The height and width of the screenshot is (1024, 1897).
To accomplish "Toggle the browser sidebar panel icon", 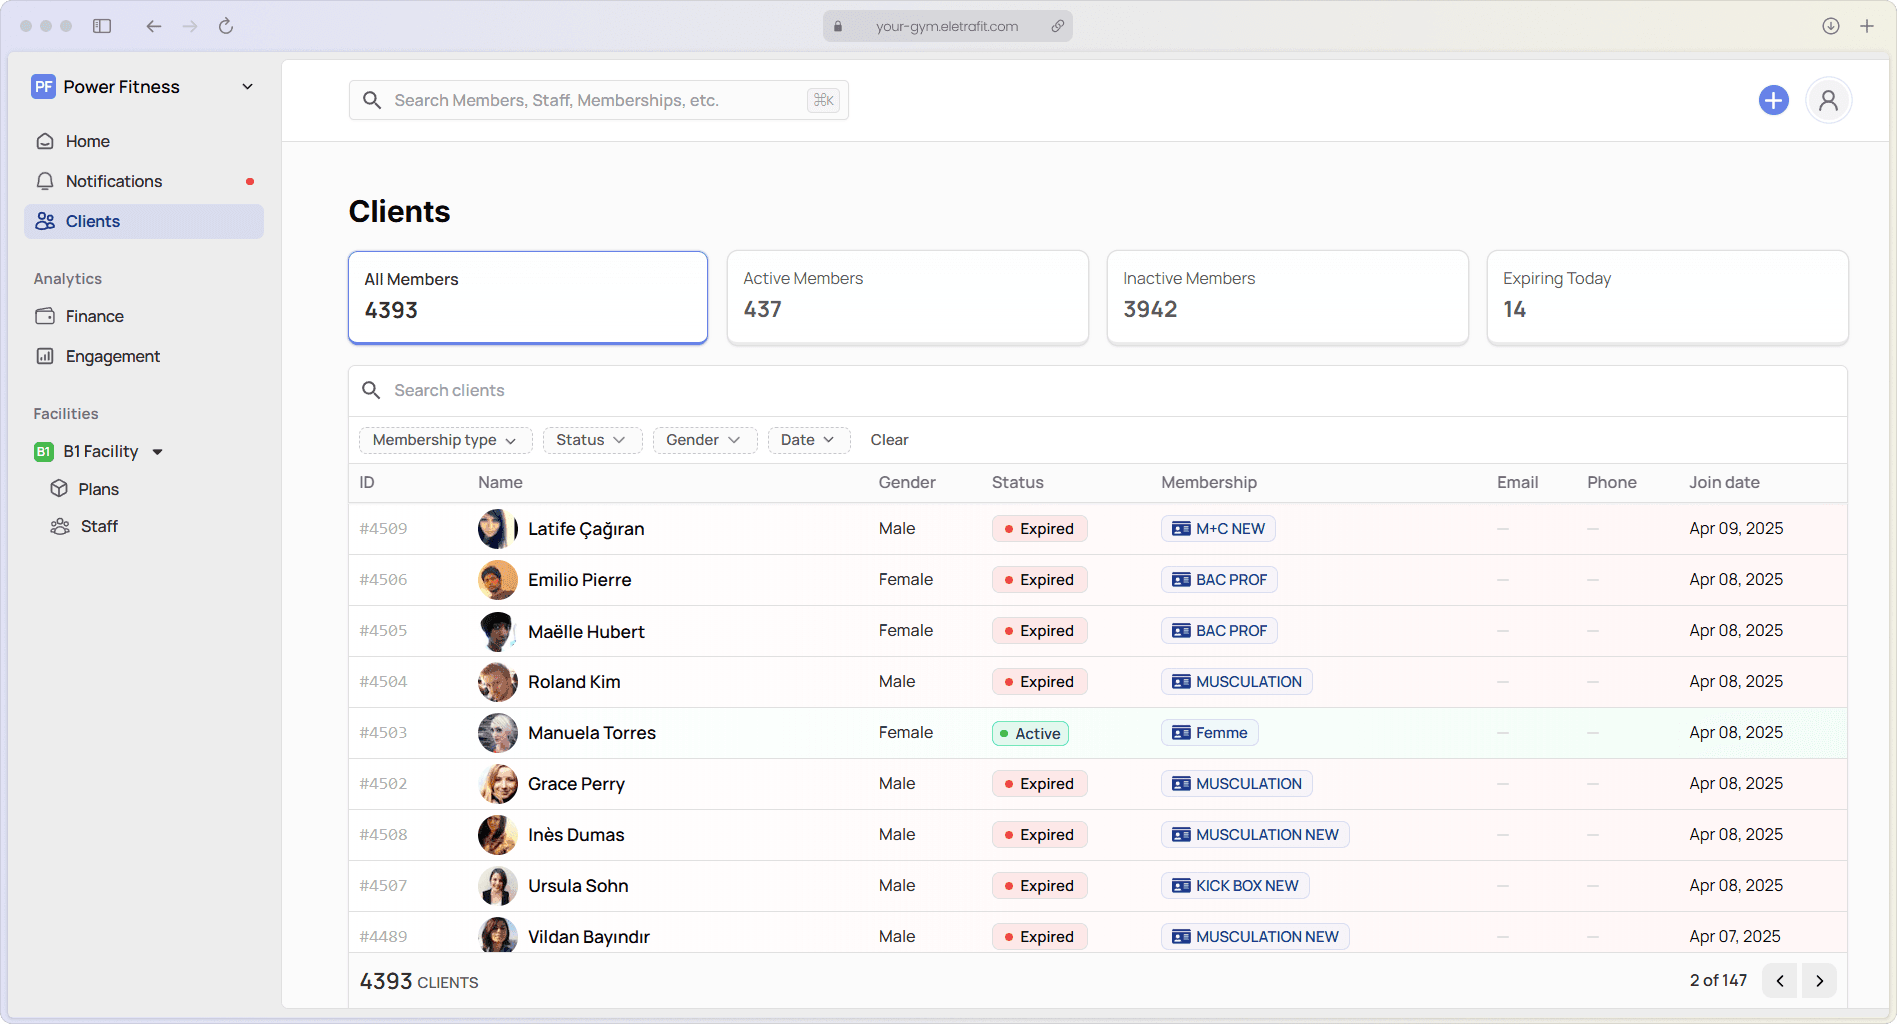I will click(102, 26).
